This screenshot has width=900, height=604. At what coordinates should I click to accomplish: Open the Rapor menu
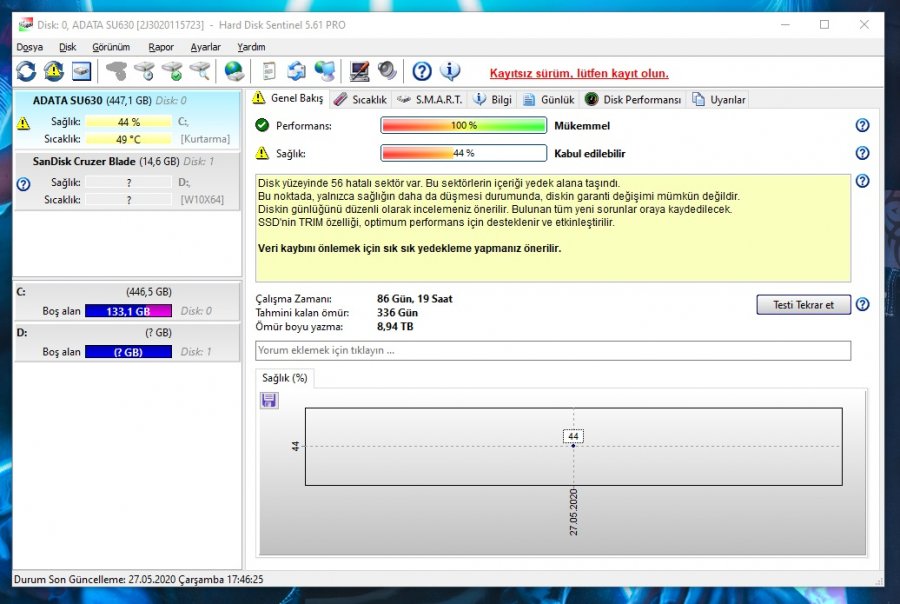(x=161, y=47)
